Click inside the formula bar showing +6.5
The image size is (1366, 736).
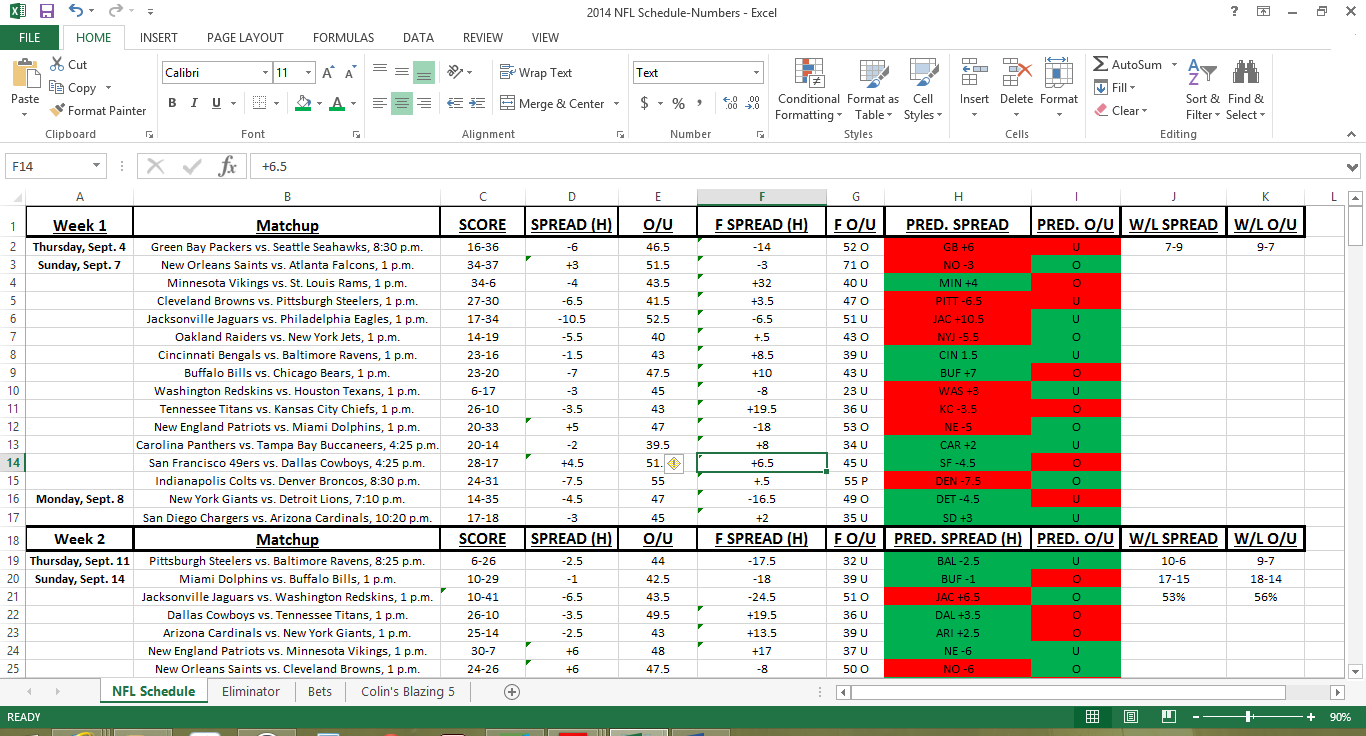700,166
